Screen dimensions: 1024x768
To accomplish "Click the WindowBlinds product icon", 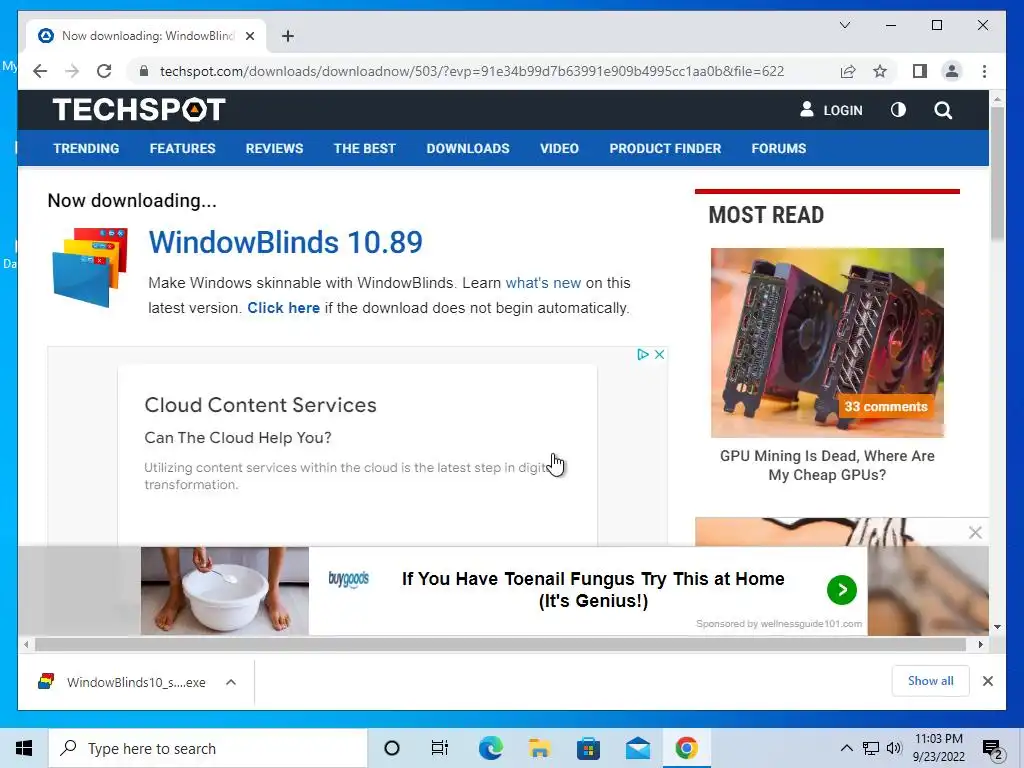I will pyautogui.click(x=90, y=266).
